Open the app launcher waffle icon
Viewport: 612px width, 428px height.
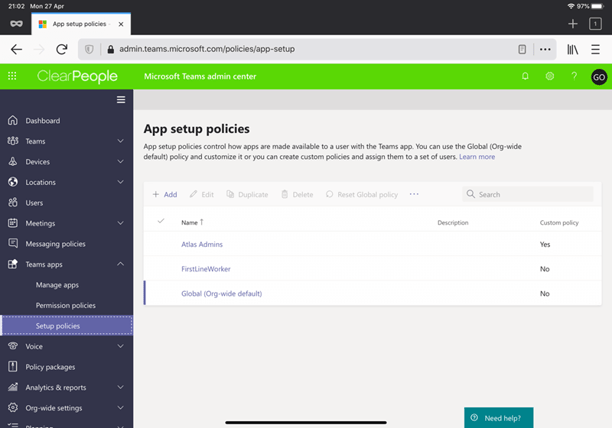12,76
